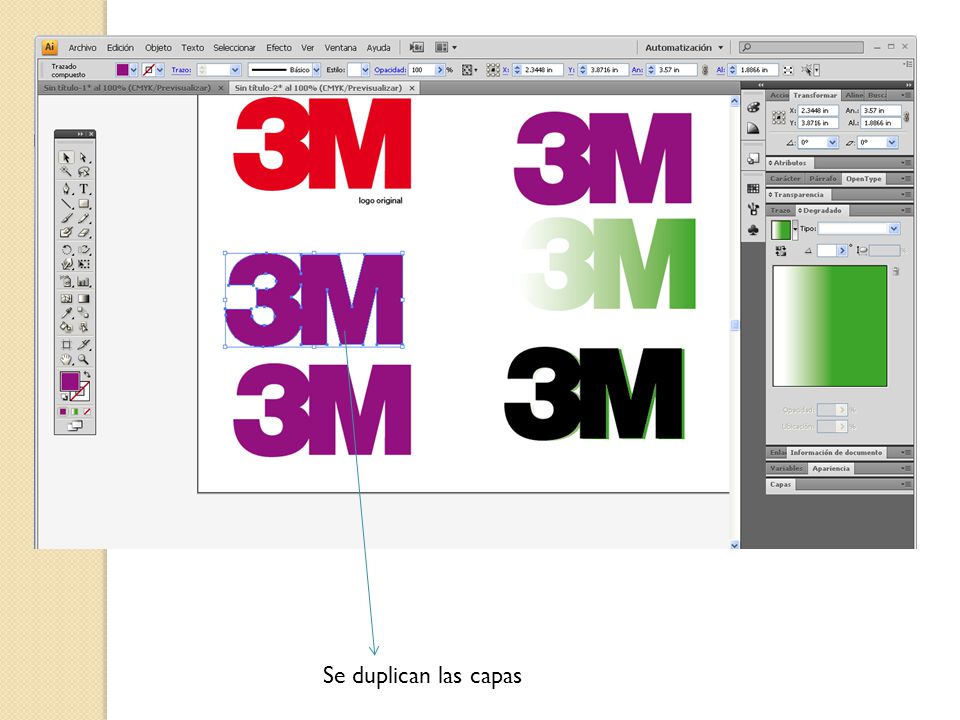The height and width of the screenshot is (720, 960).
Task: Click the Transparencia panel header
Action: point(798,195)
